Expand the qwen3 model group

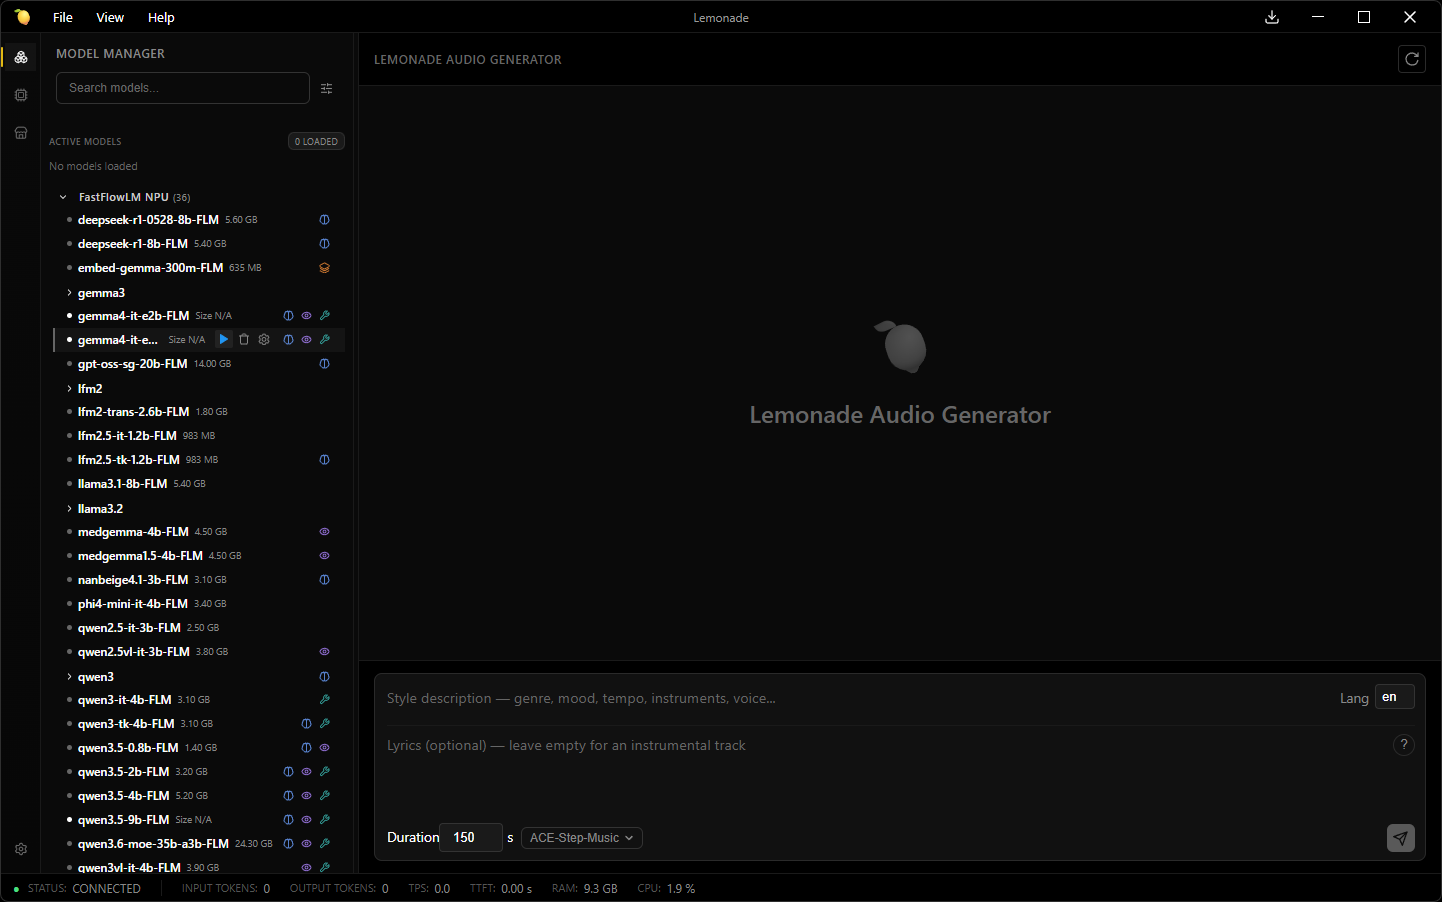click(69, 677)
